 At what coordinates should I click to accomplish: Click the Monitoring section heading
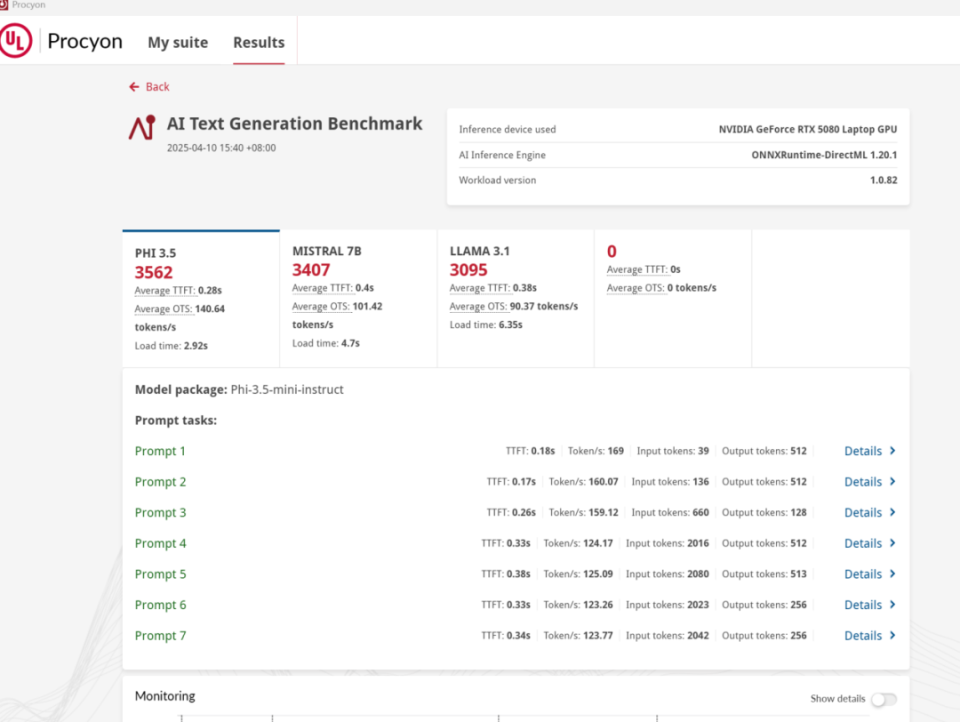165,696
